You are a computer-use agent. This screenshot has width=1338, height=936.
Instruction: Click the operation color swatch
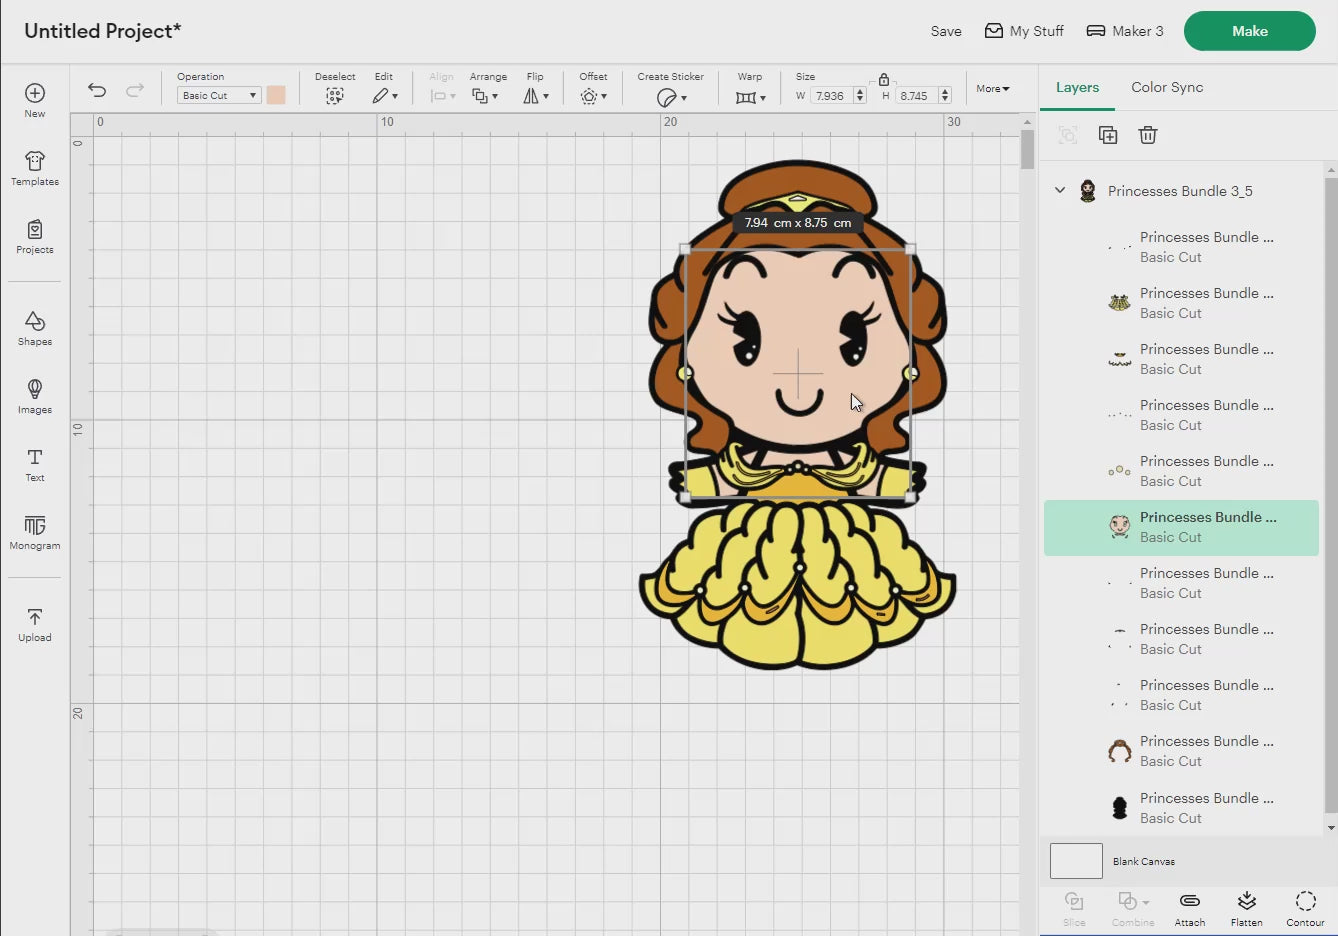[276, 95]
